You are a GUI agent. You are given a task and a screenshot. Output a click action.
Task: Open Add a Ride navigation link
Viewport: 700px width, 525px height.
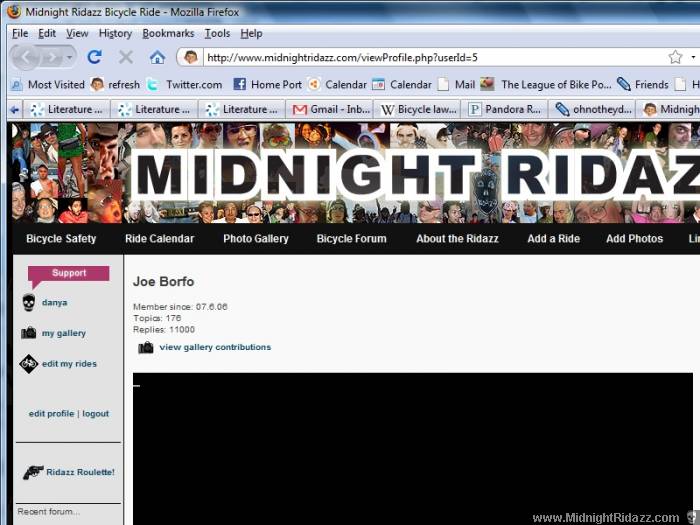(553, 239)
